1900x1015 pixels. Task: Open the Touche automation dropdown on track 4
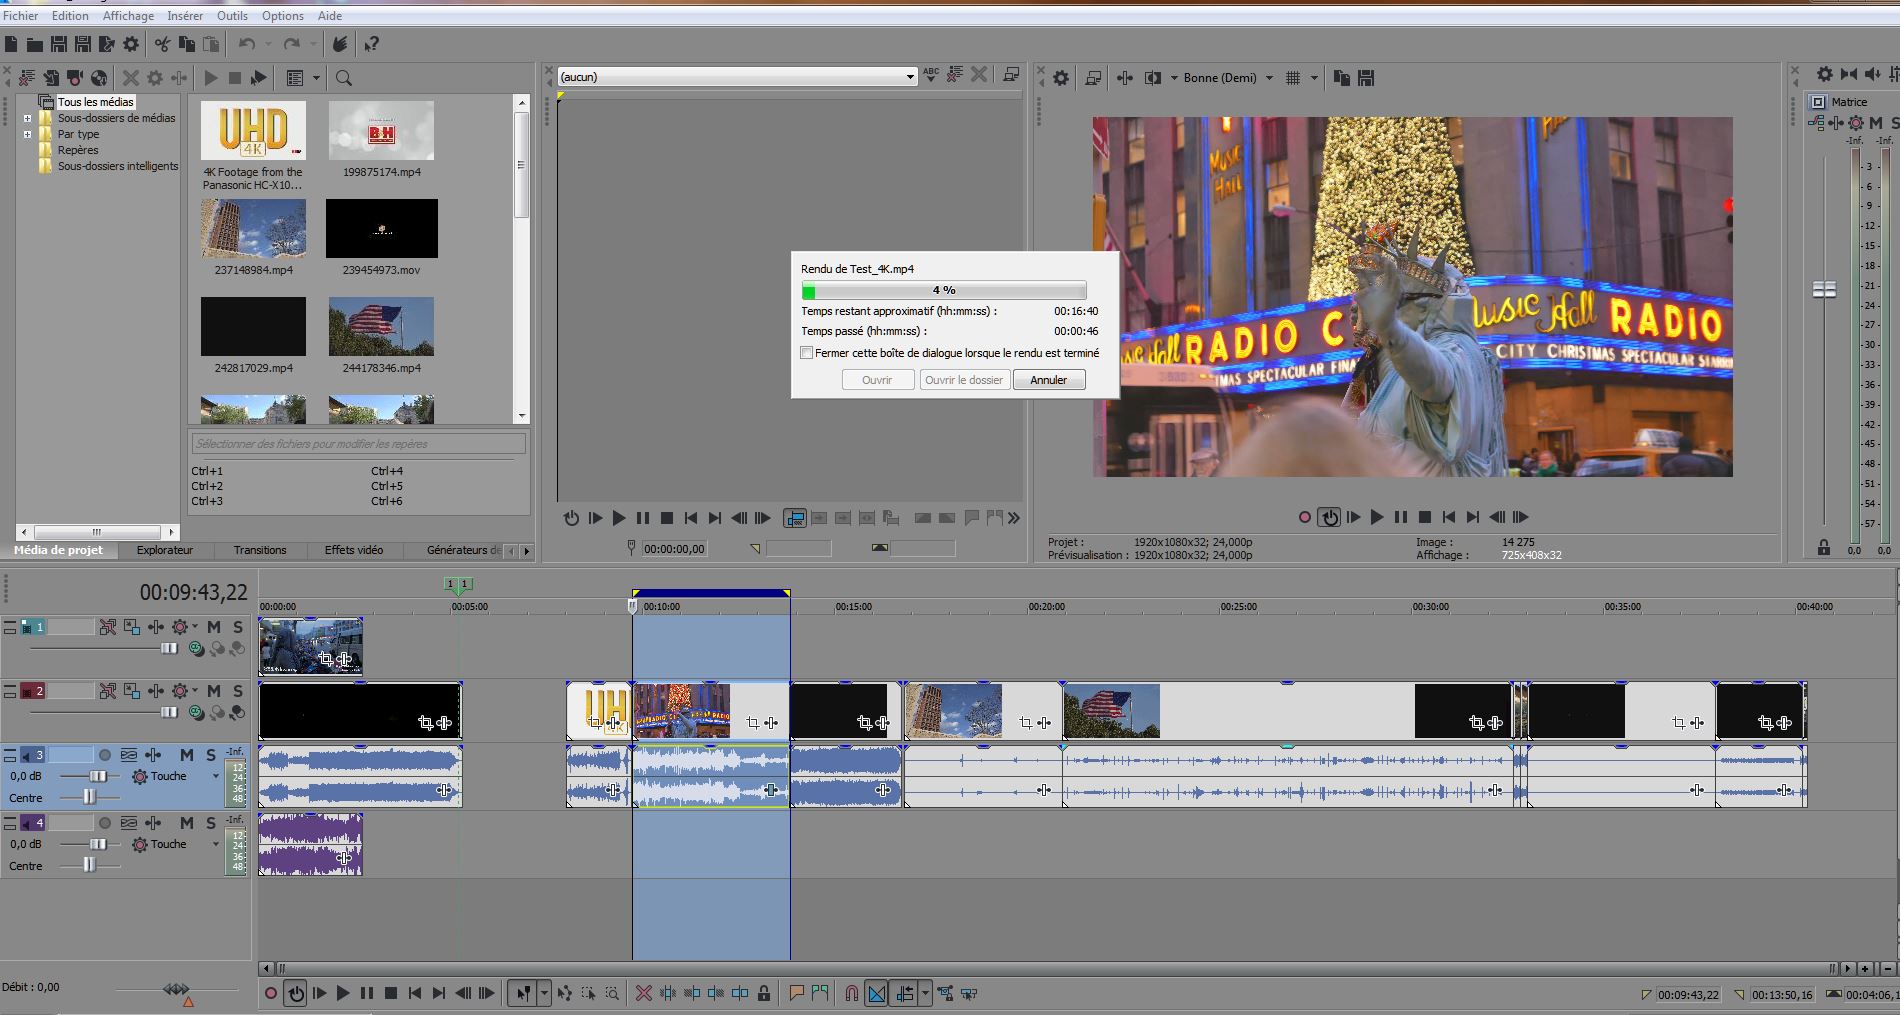215,844
